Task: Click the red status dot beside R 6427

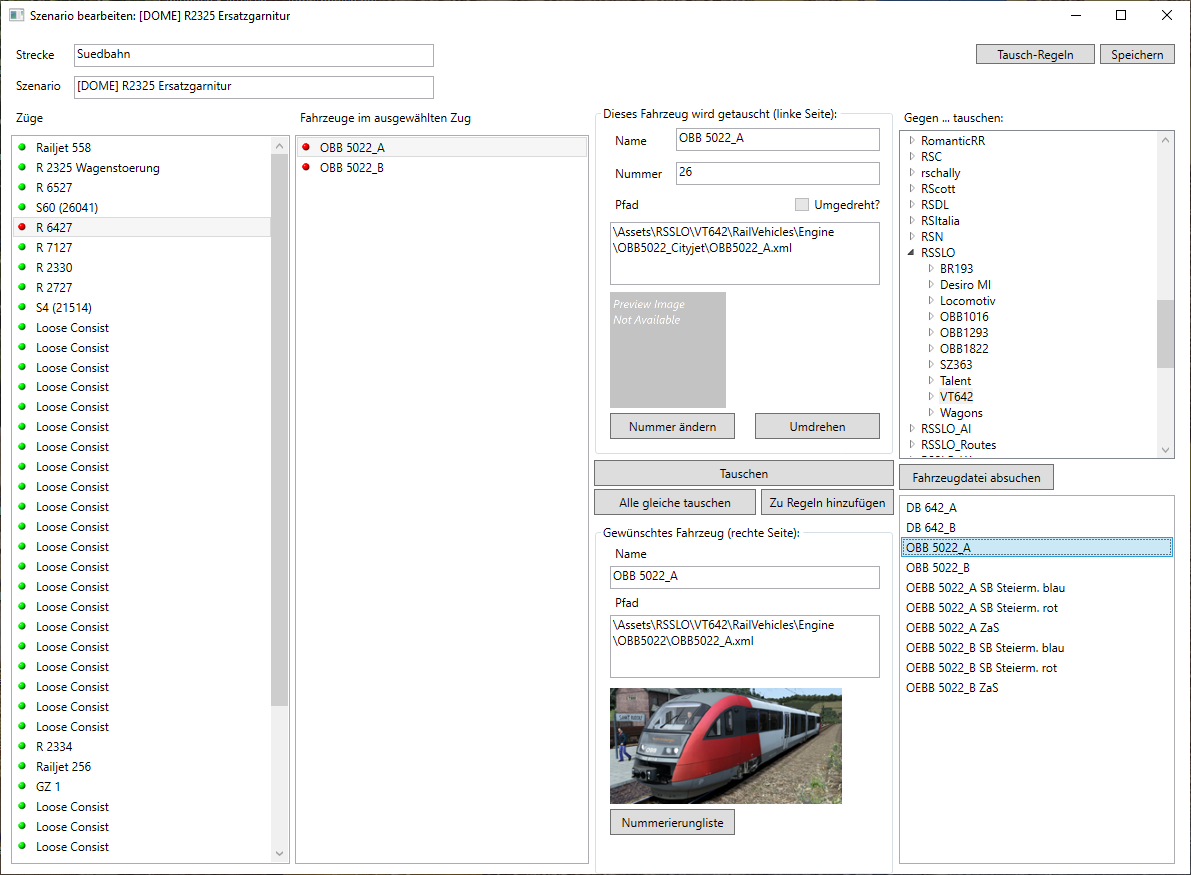Action: (x=21, y=228)
